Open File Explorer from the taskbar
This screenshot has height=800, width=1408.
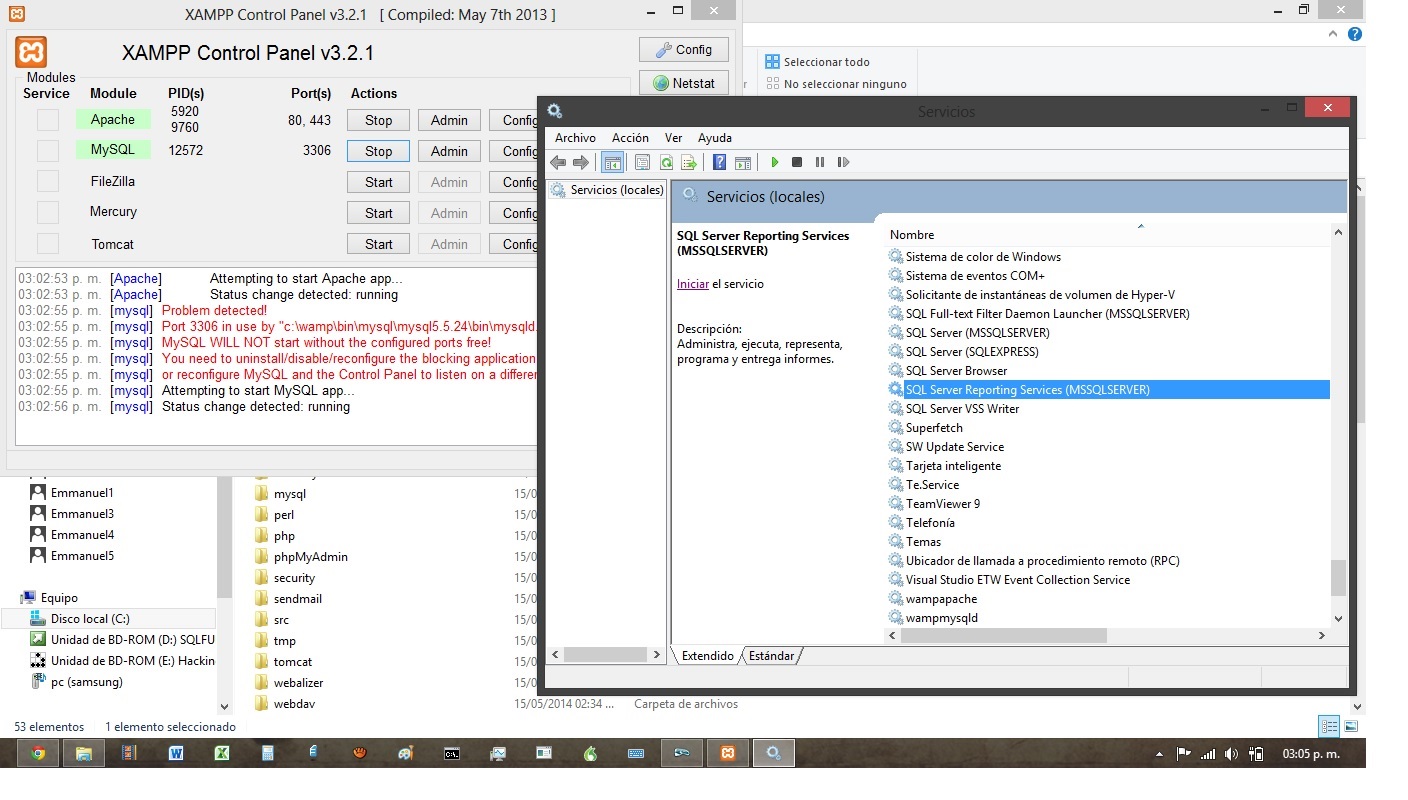pyautogui.click(x=84, y=753)
